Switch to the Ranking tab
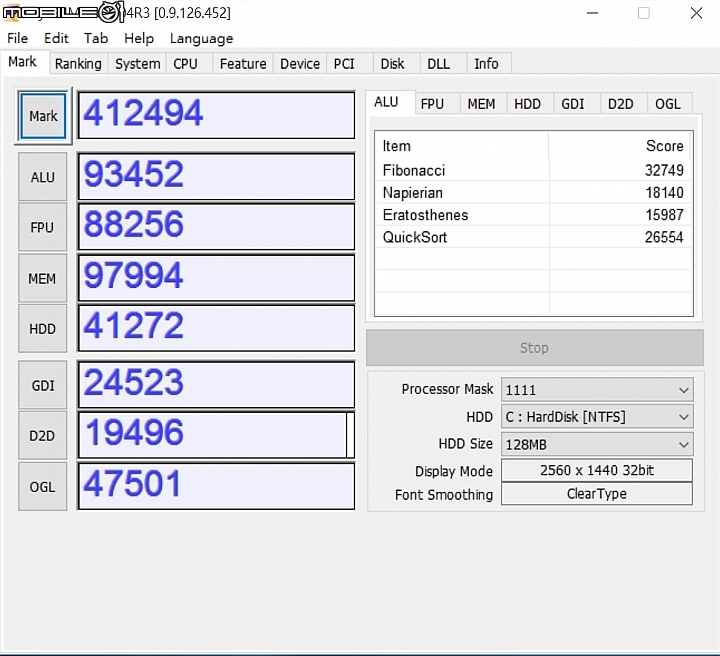The image size is (720, 656). pyautogui.click(x=78, y=64)
